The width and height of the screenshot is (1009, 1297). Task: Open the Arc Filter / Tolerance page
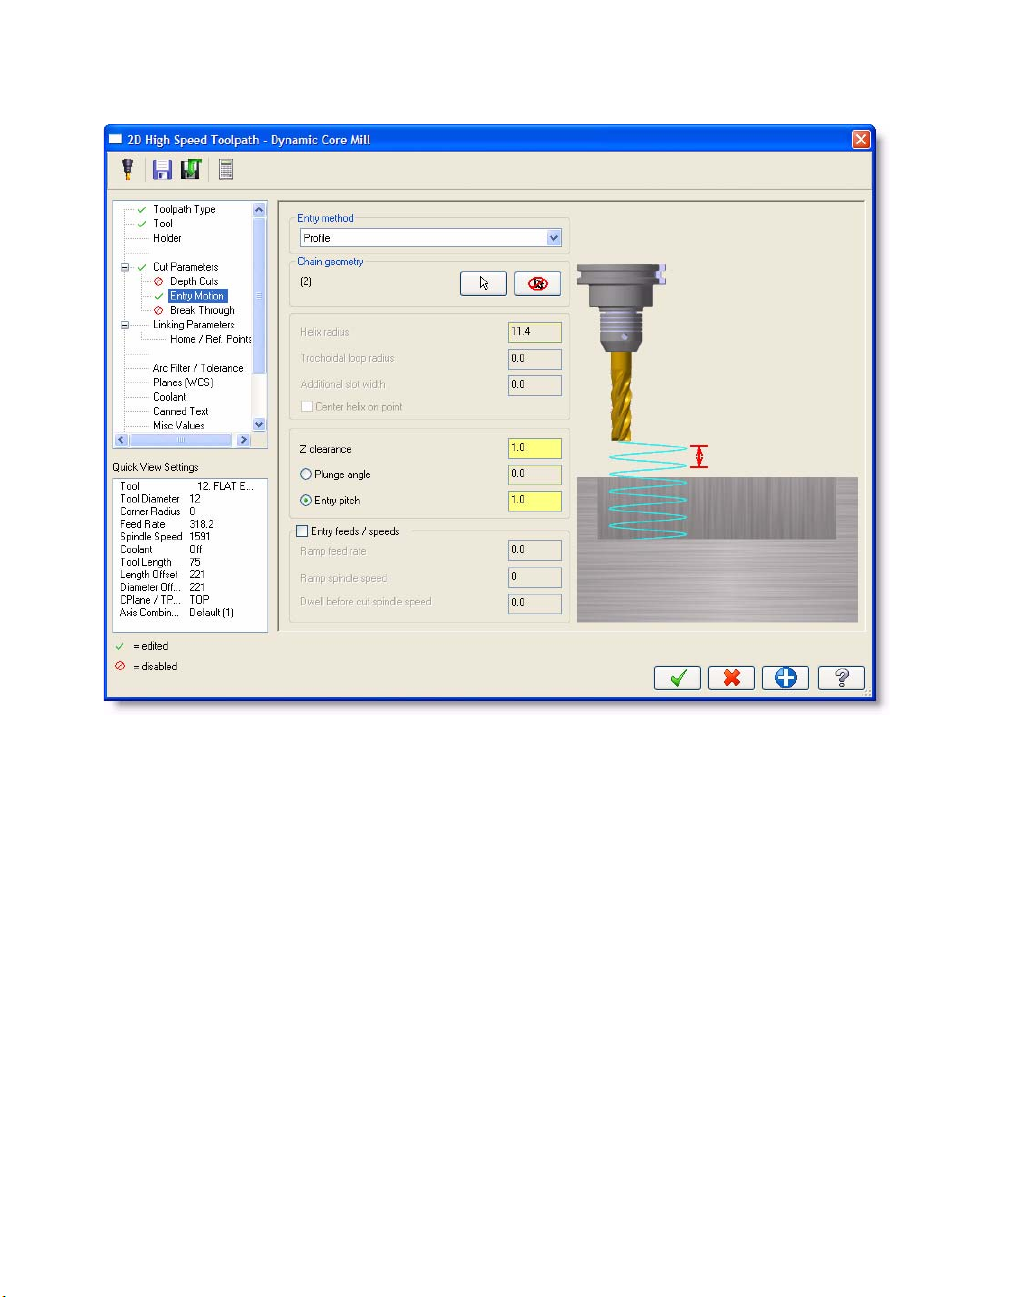pos(197,368)
